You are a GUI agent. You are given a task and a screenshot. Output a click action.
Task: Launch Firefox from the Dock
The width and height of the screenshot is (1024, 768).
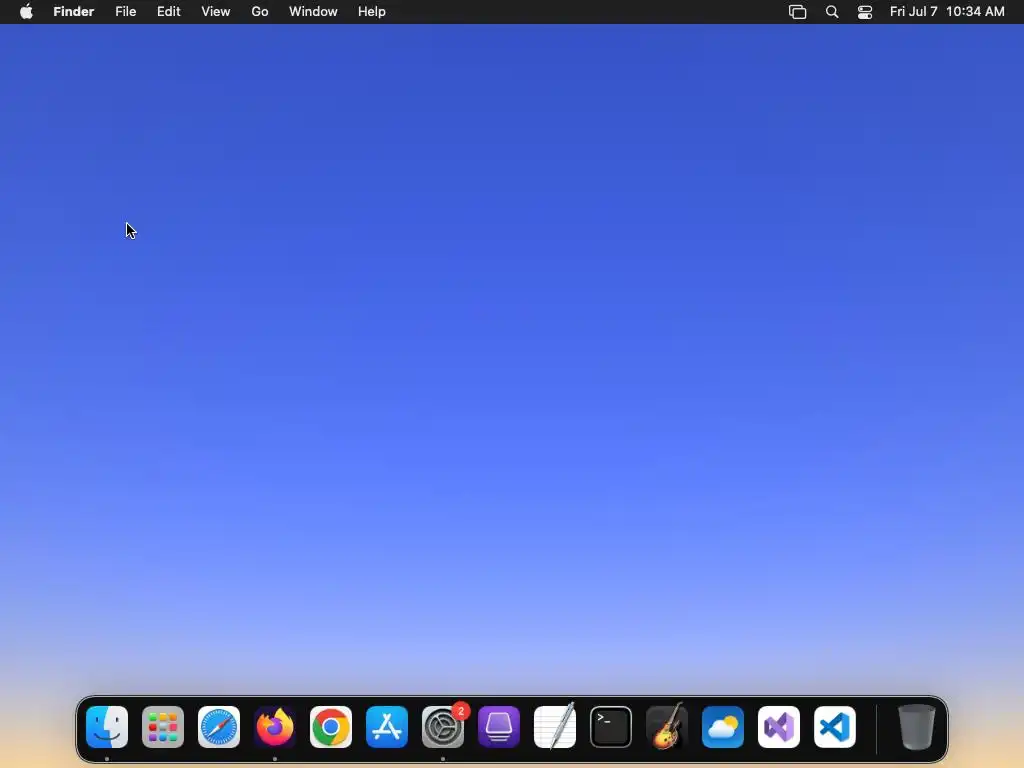(275, 727)
